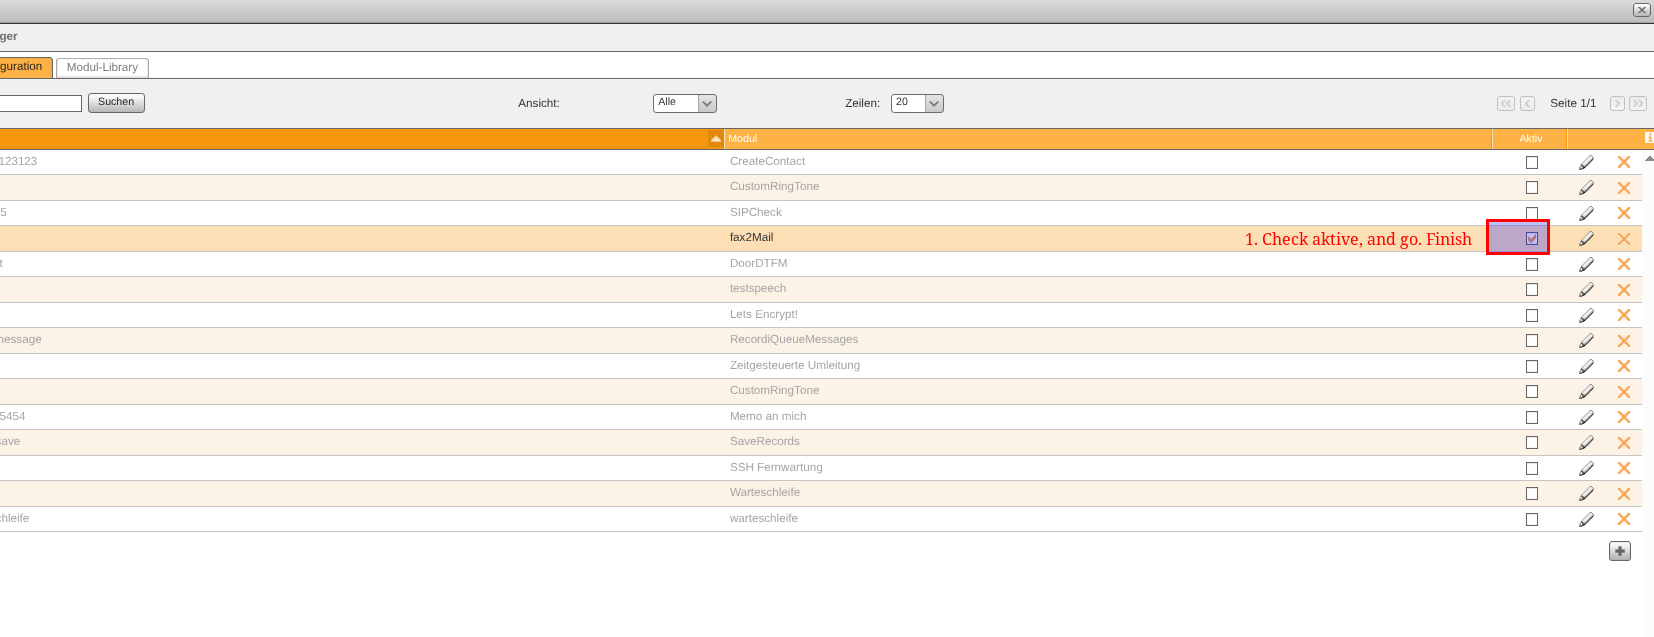Enable the DoorDTFM Aktiv checkbox

coord(1531,264)
